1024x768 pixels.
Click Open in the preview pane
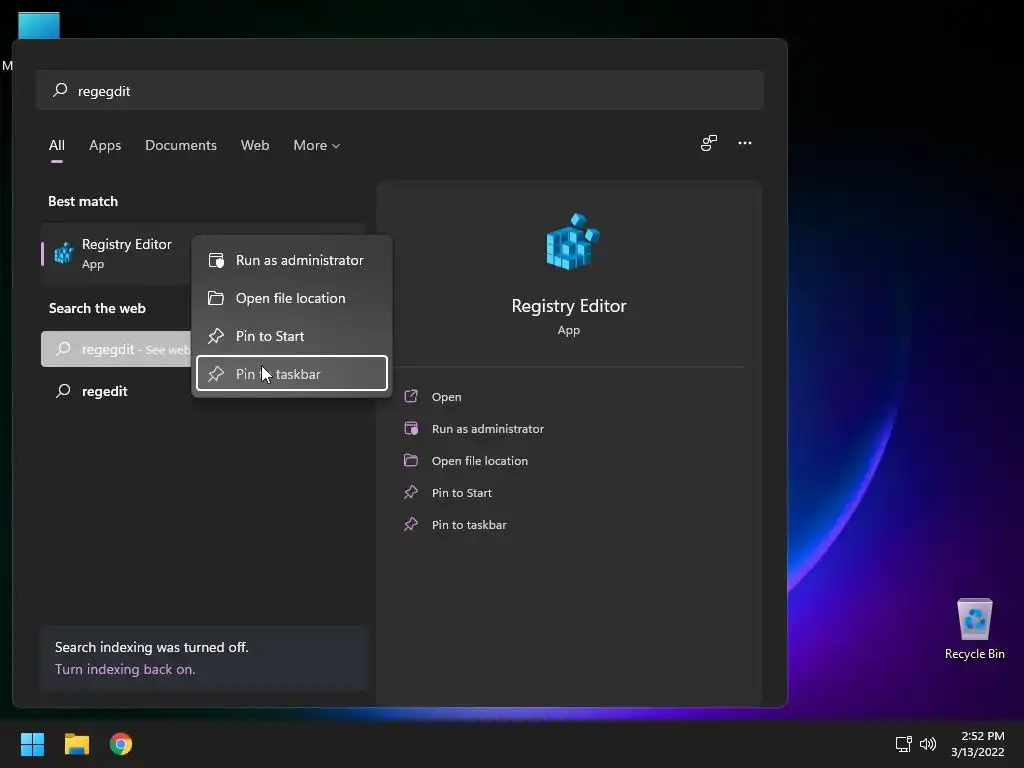coord(446,396)
